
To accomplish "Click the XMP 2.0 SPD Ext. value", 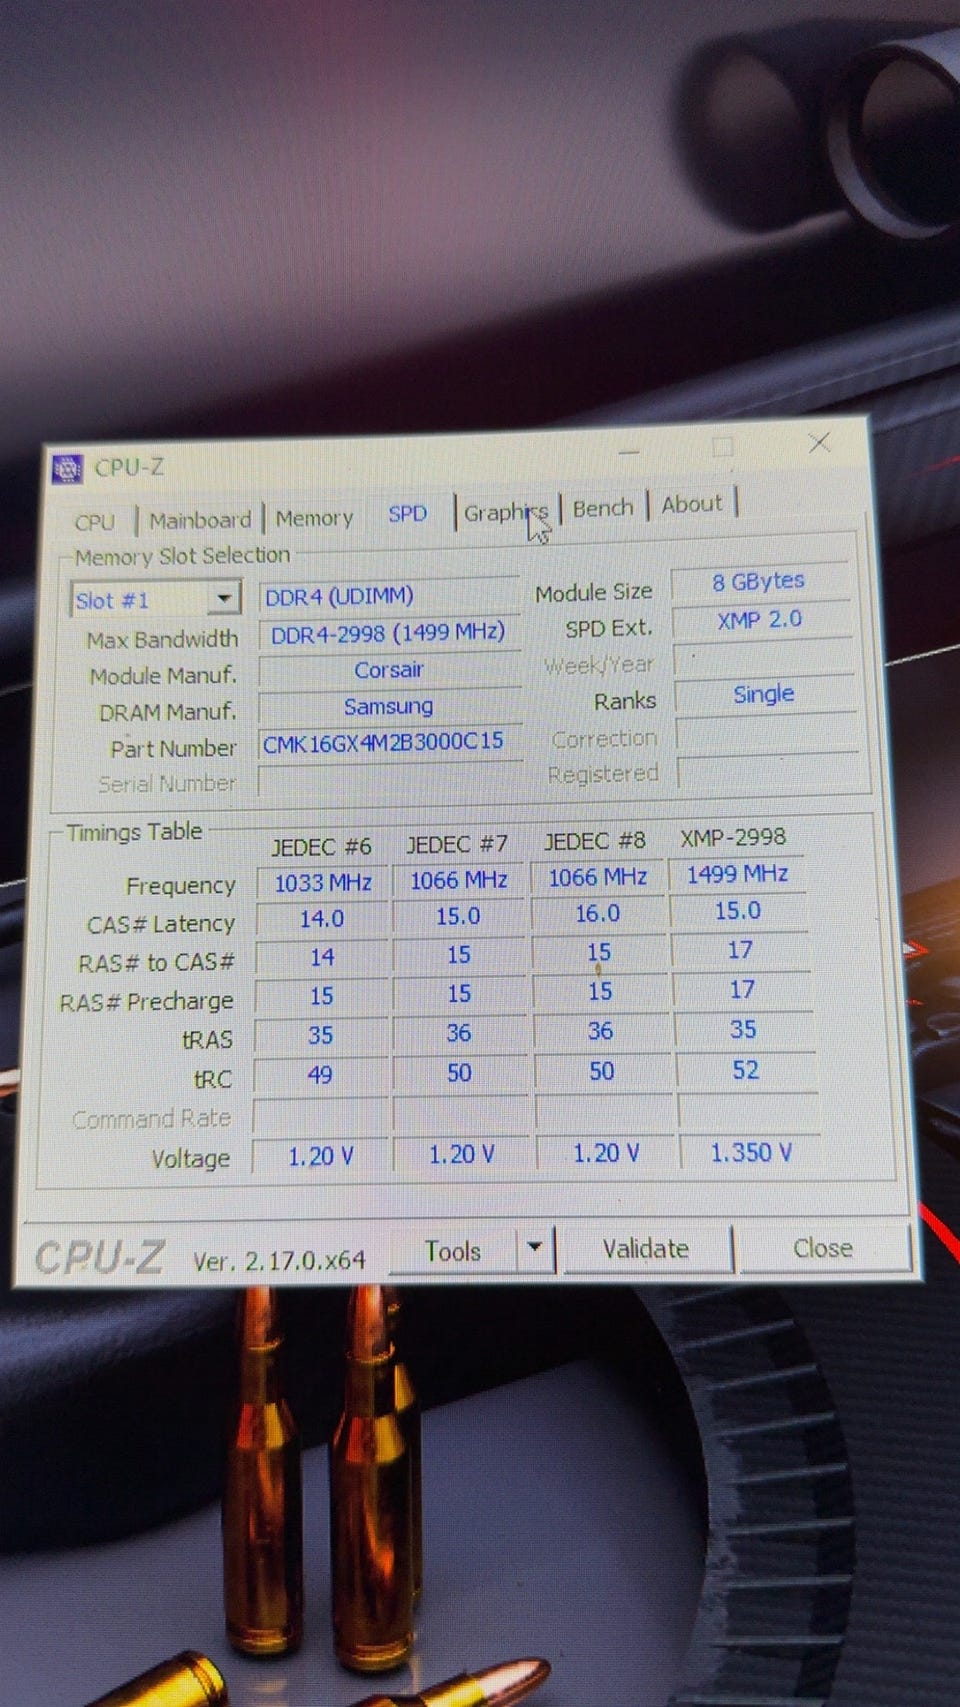I will pyautogui.click(x=761, y=620).
